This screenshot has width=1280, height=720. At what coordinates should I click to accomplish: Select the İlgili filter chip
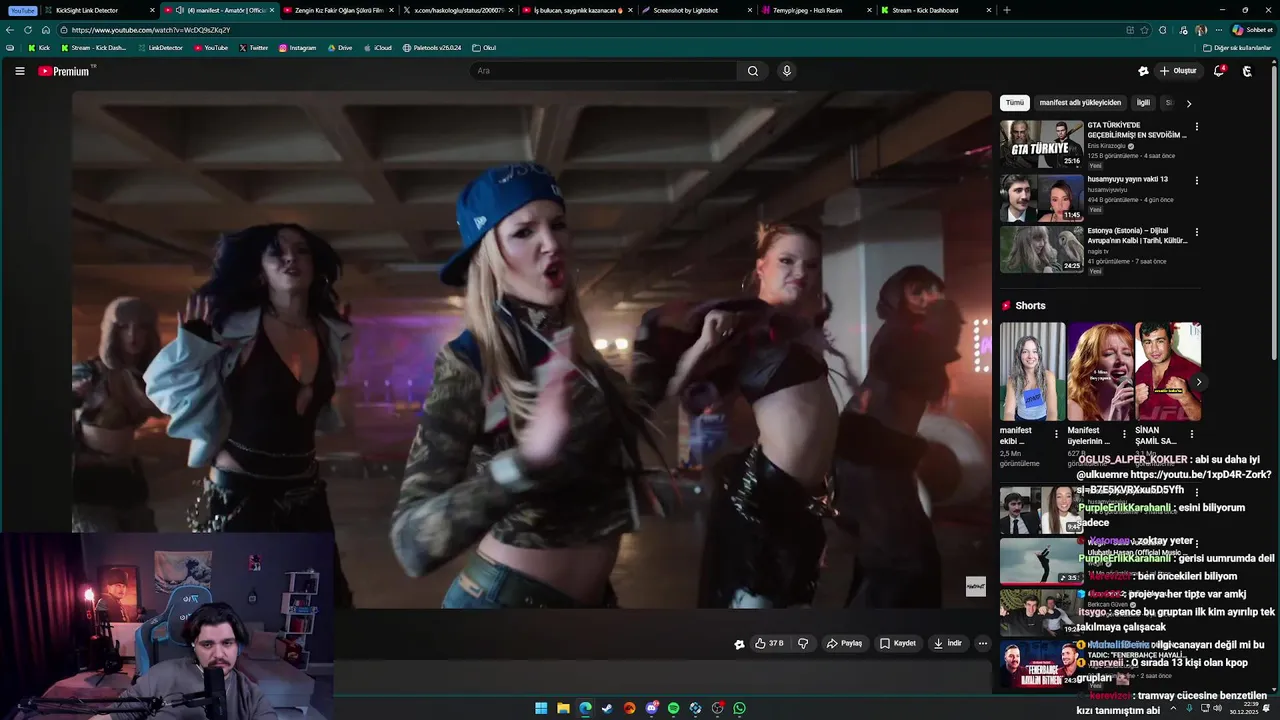[1143, 103]
